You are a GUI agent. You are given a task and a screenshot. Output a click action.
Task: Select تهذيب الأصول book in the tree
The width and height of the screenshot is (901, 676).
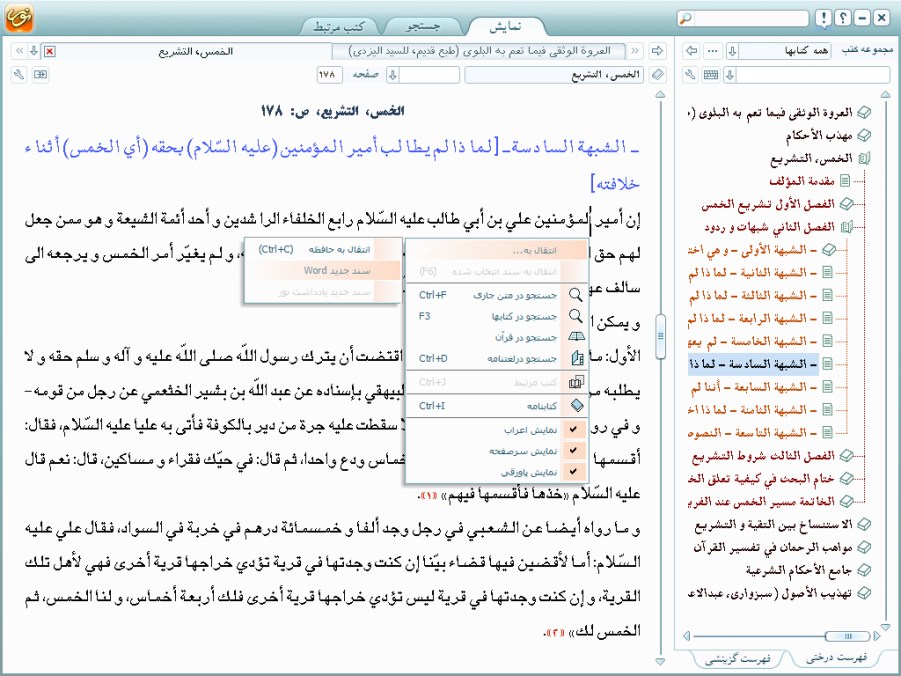click(769, 594)
